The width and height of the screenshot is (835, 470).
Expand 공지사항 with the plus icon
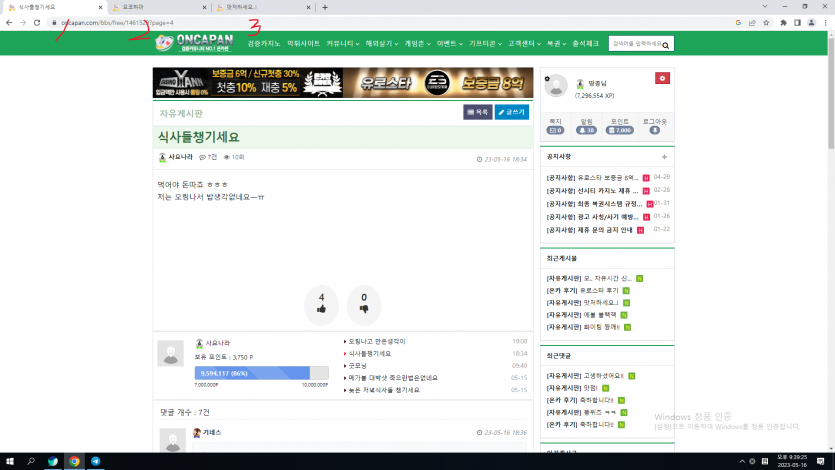(664, 157)
